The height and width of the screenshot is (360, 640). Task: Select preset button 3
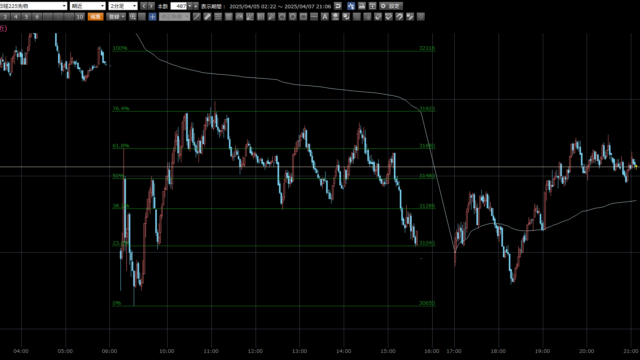5,17
